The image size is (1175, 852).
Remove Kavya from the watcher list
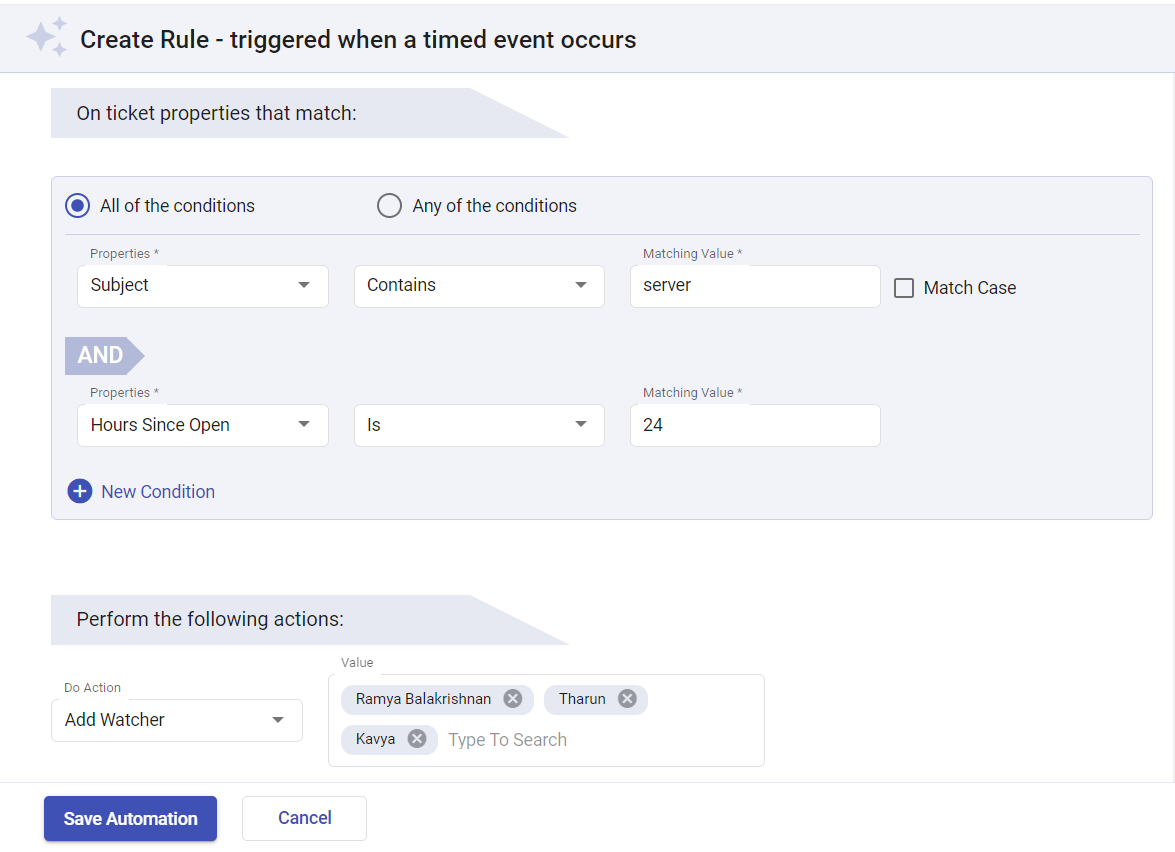[x=416, y=739]
